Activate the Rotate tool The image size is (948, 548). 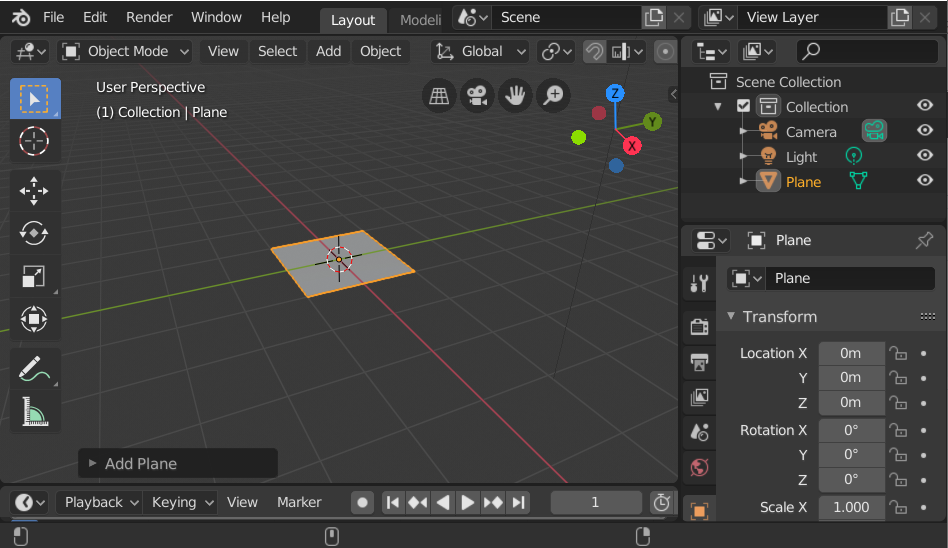tap(34, 233)
